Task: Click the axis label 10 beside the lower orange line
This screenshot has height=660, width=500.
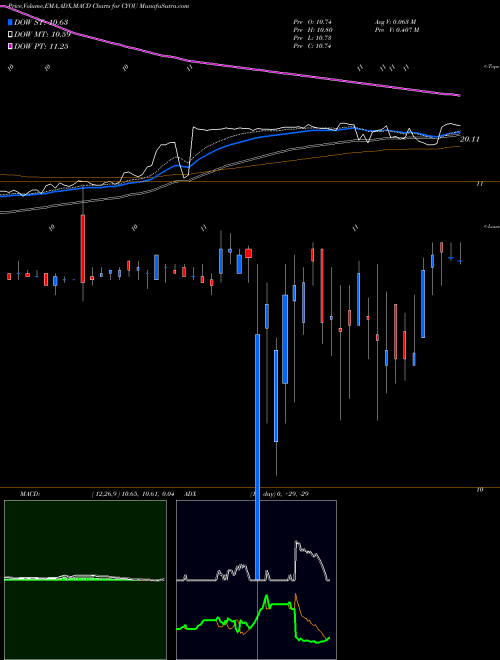Action: pyautogui.click(x=479, y=490)
